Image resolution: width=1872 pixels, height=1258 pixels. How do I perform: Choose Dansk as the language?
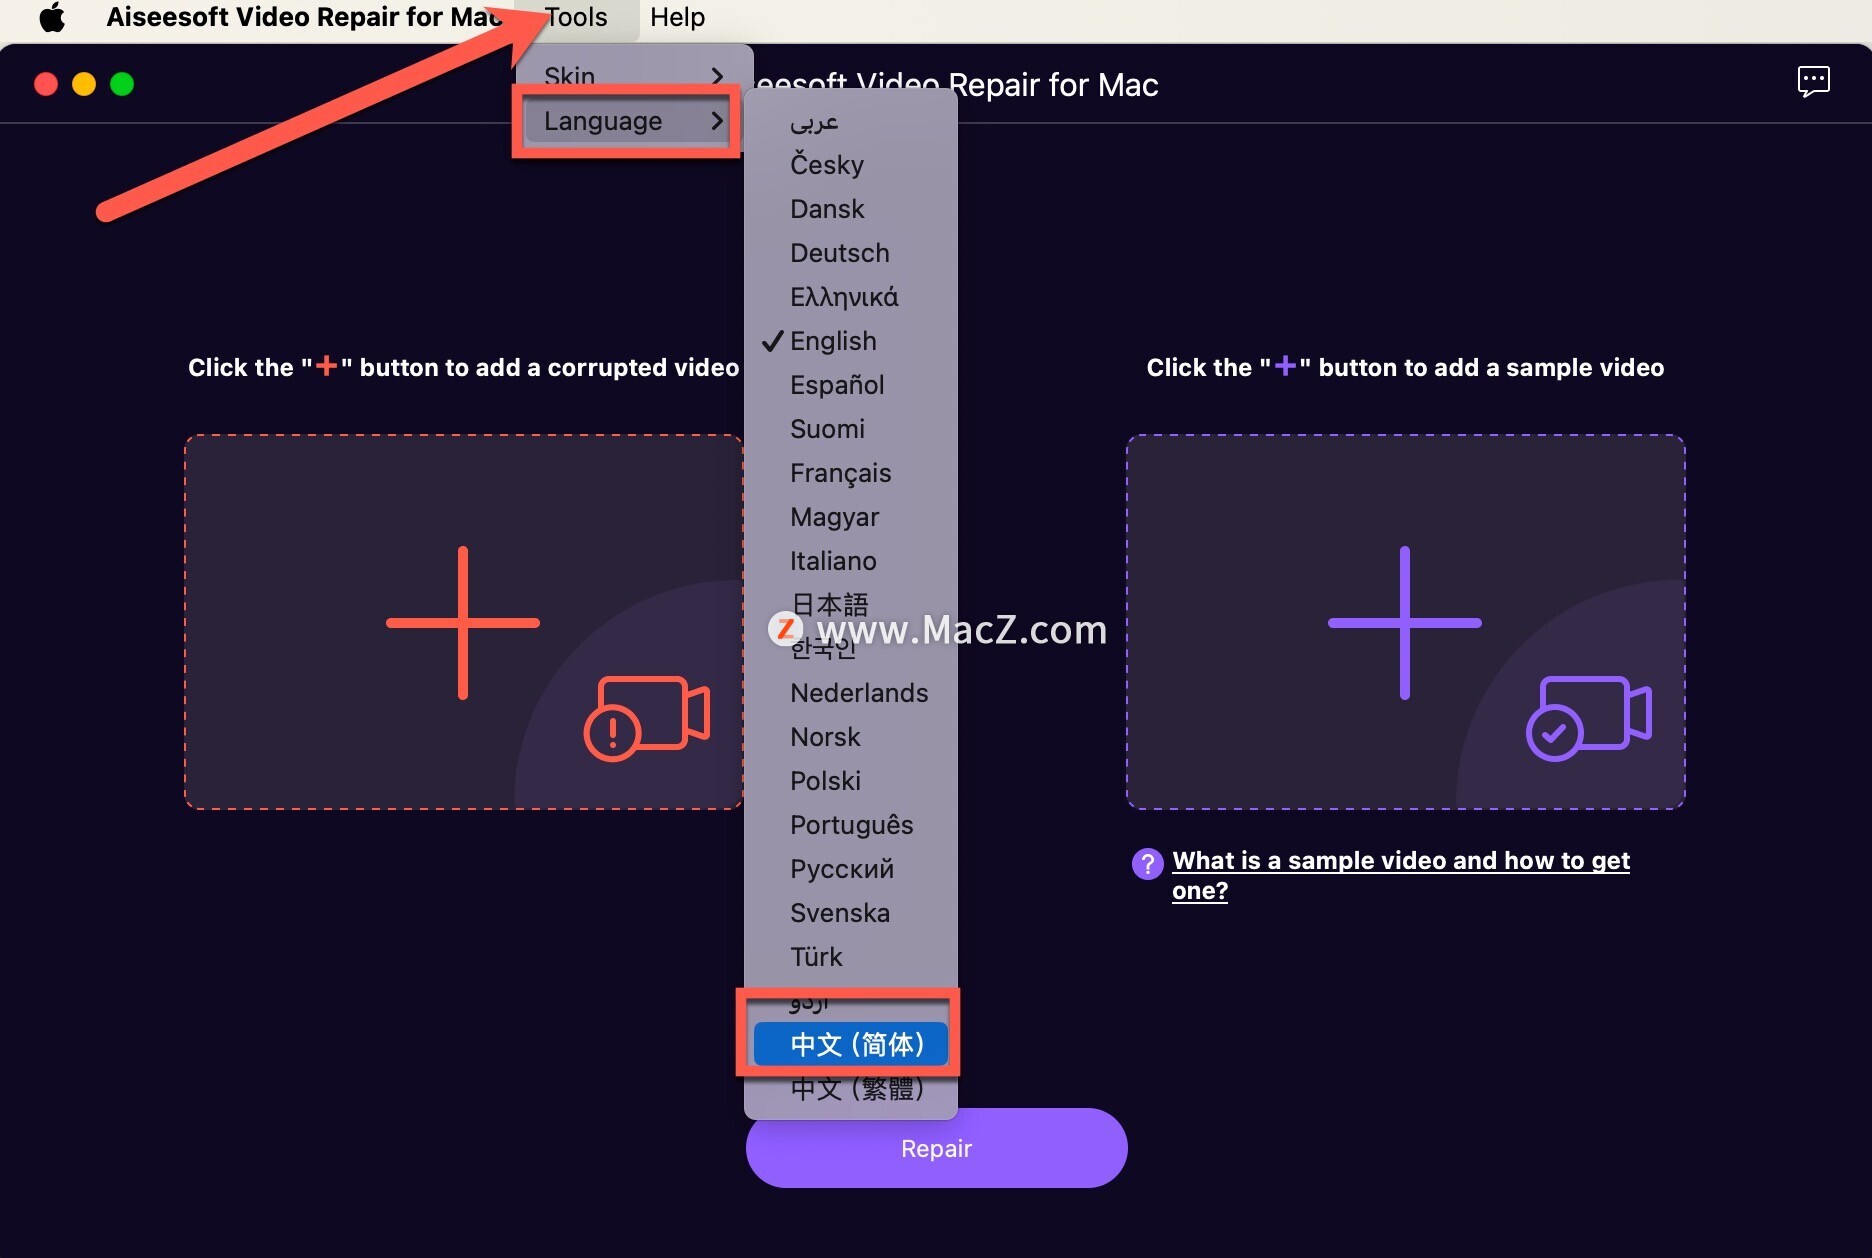(851, 209)
